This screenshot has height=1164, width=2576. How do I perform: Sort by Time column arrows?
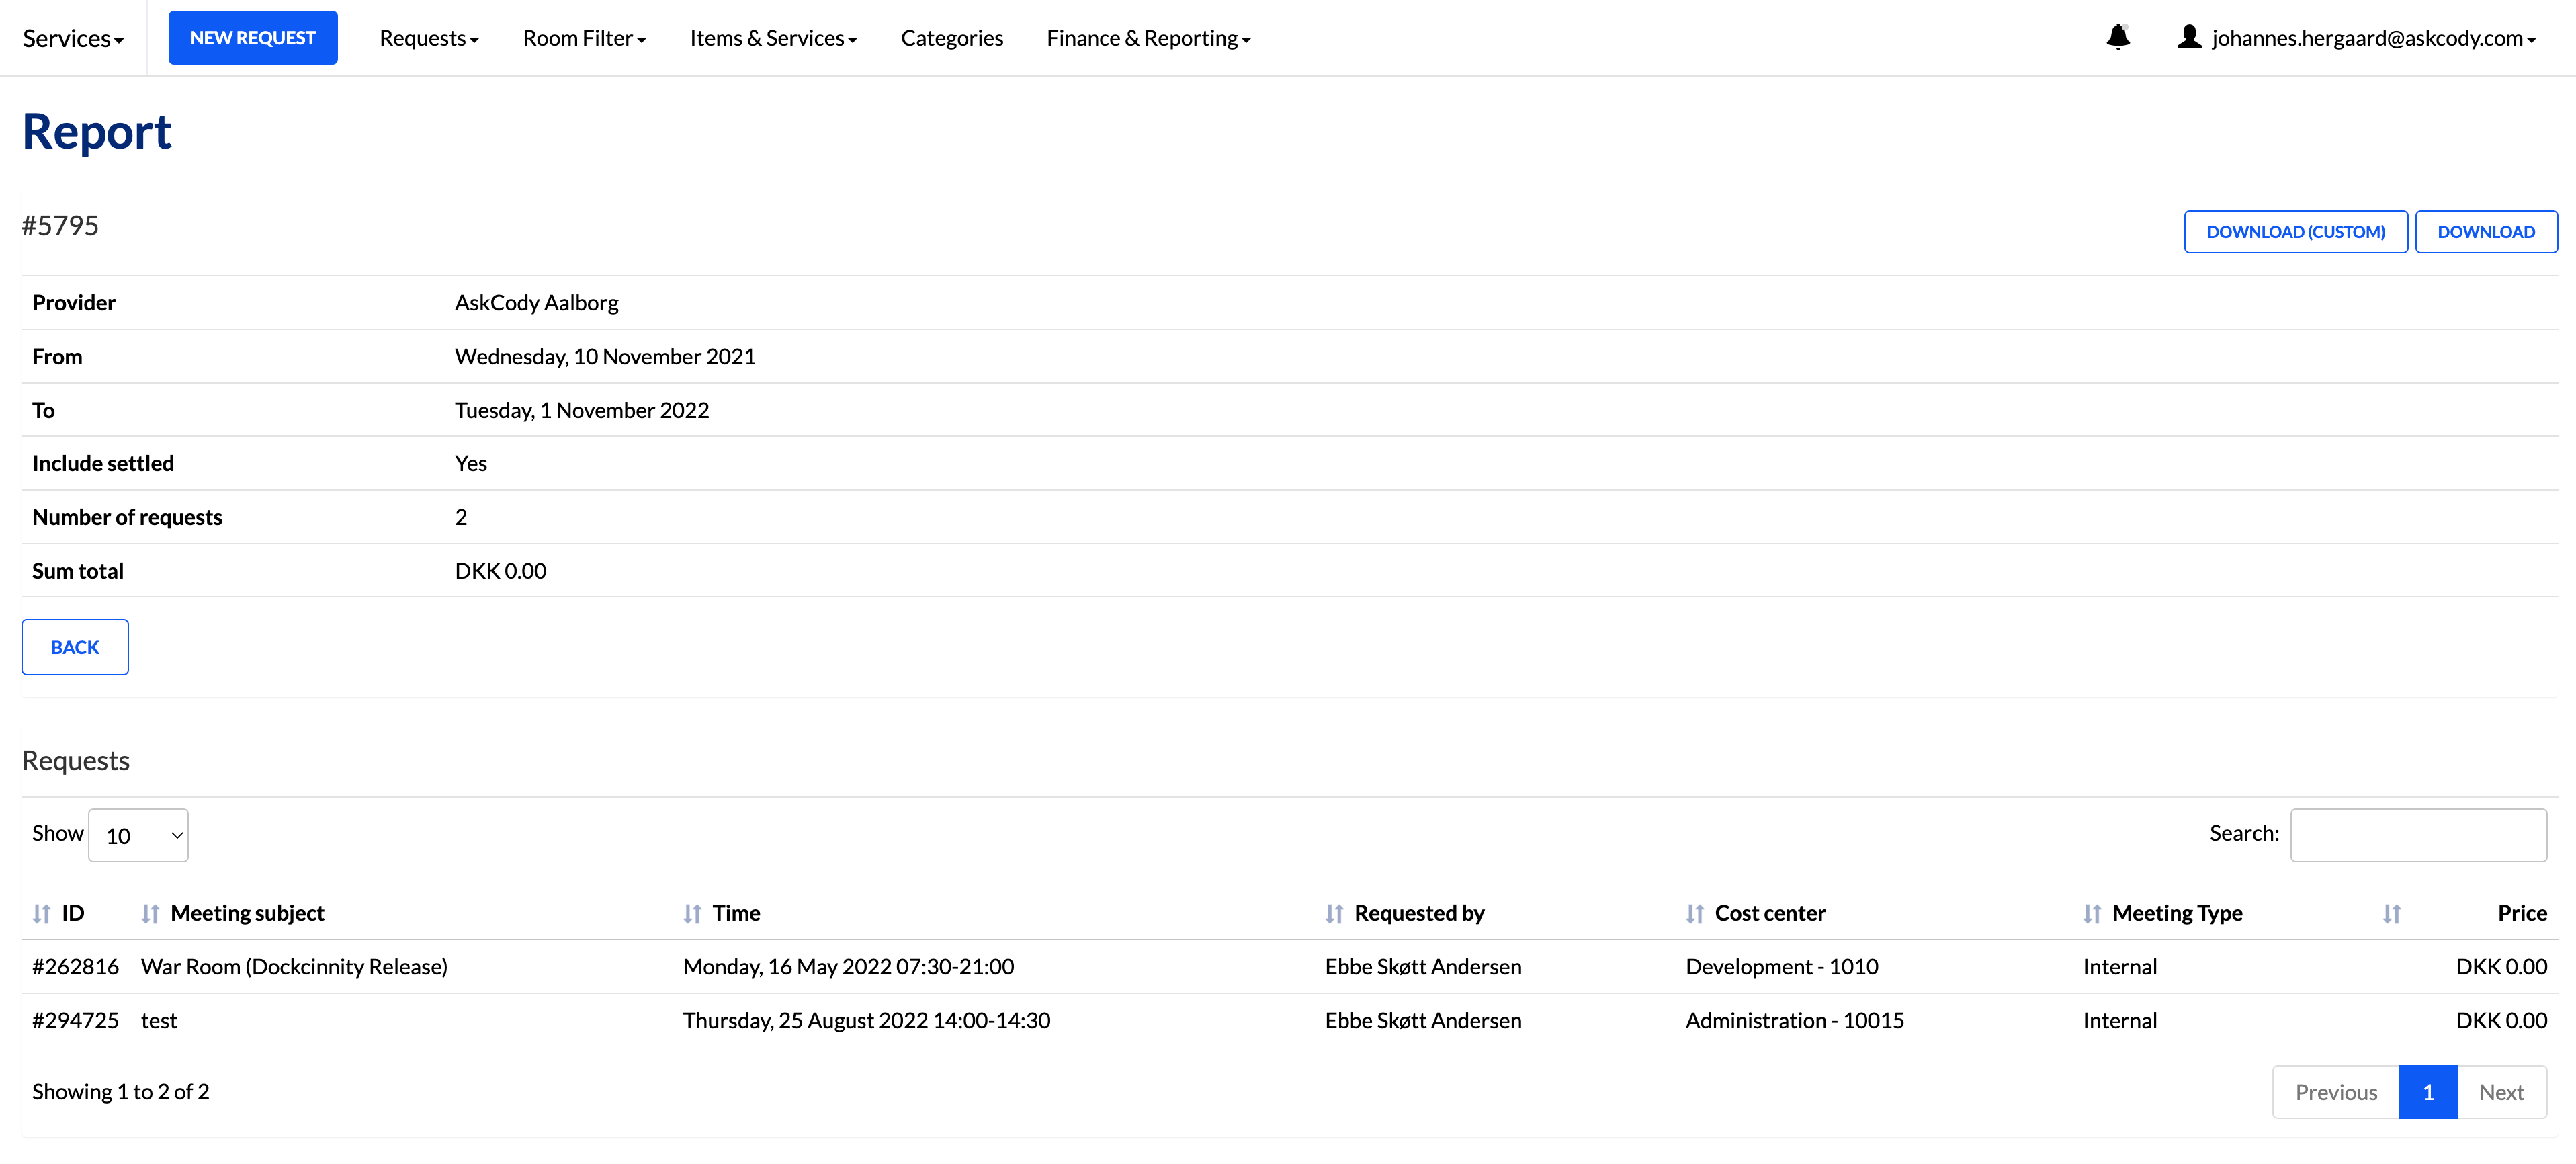coord(692,913)
